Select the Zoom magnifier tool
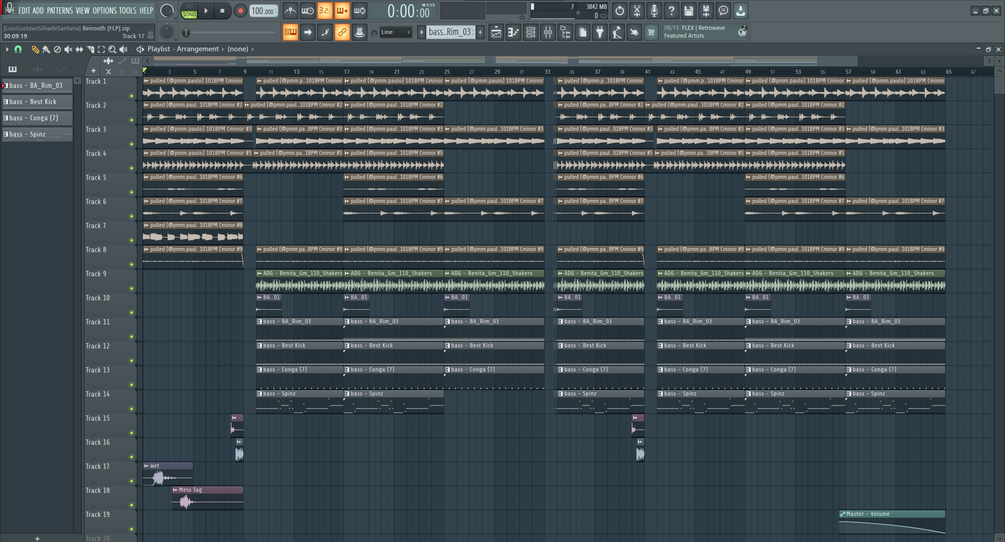The height and width of the screenshot is (542, 1005). 112,49
